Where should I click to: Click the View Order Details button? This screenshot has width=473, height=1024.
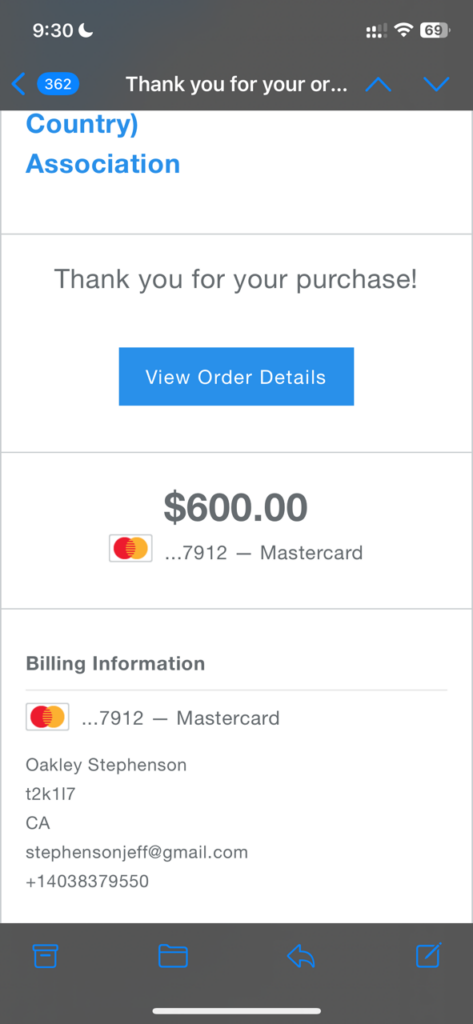pyautogui.click(x=236, y=377)
